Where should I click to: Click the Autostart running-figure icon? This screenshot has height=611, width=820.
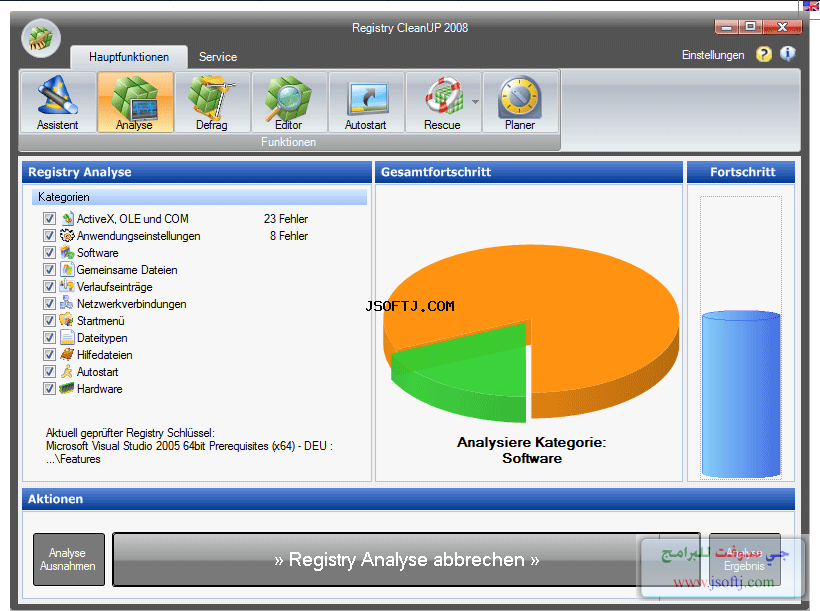67,371
